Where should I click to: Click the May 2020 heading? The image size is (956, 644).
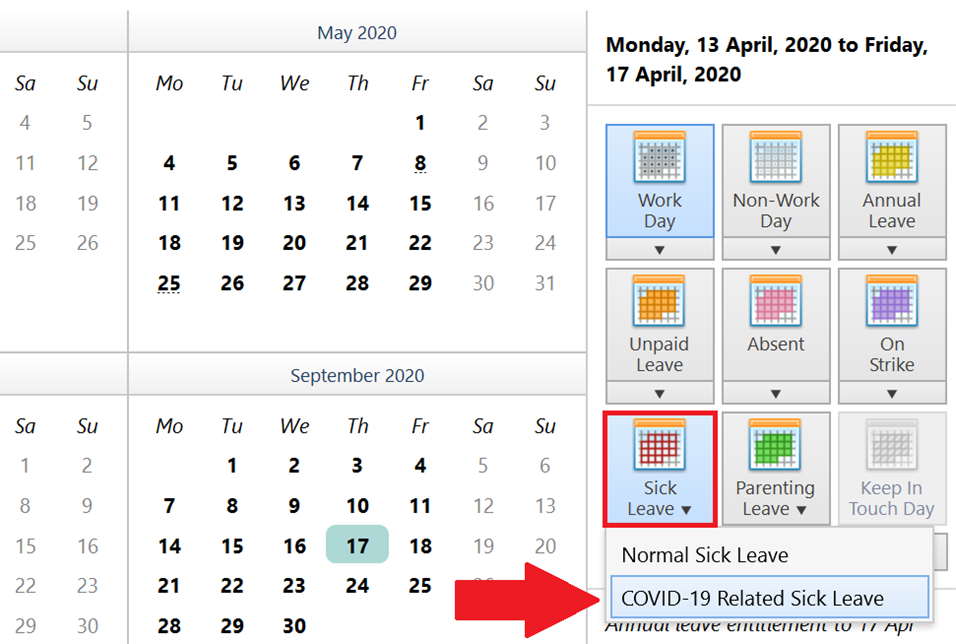pos(357,32)
